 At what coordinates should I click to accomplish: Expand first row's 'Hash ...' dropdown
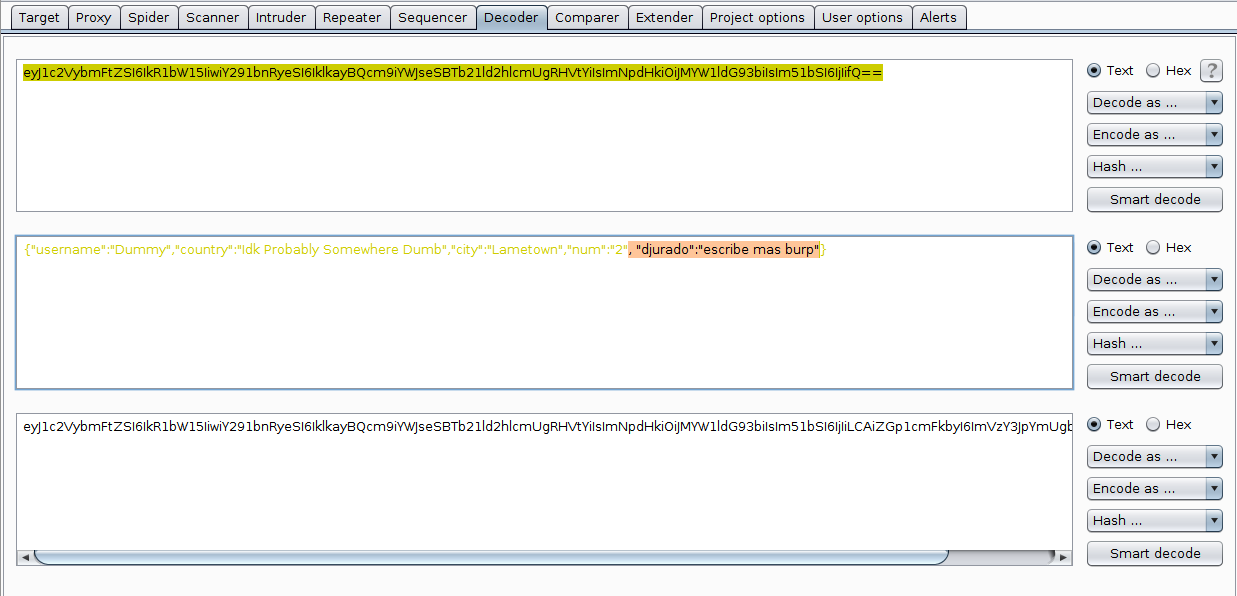[x=1154, y=167]
